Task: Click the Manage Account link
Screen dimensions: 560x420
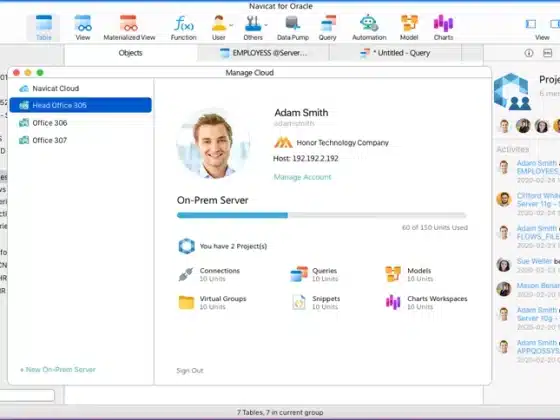Action: coord(302,177)
